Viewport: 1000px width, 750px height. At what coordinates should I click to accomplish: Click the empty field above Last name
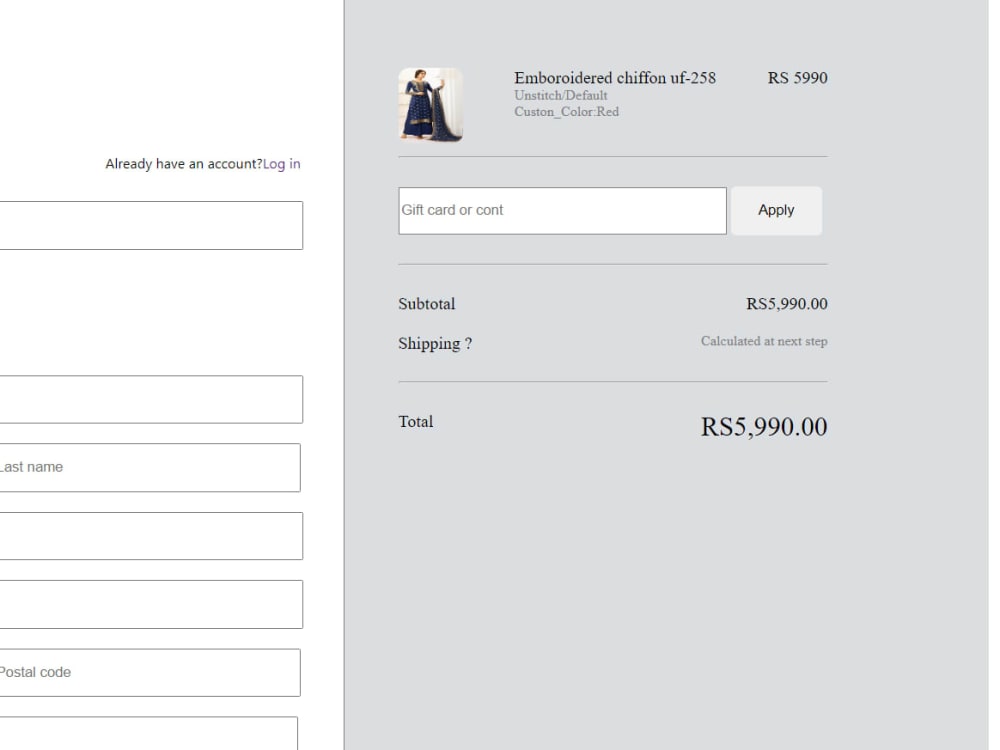pyautogui.click(x=151, y=399)
